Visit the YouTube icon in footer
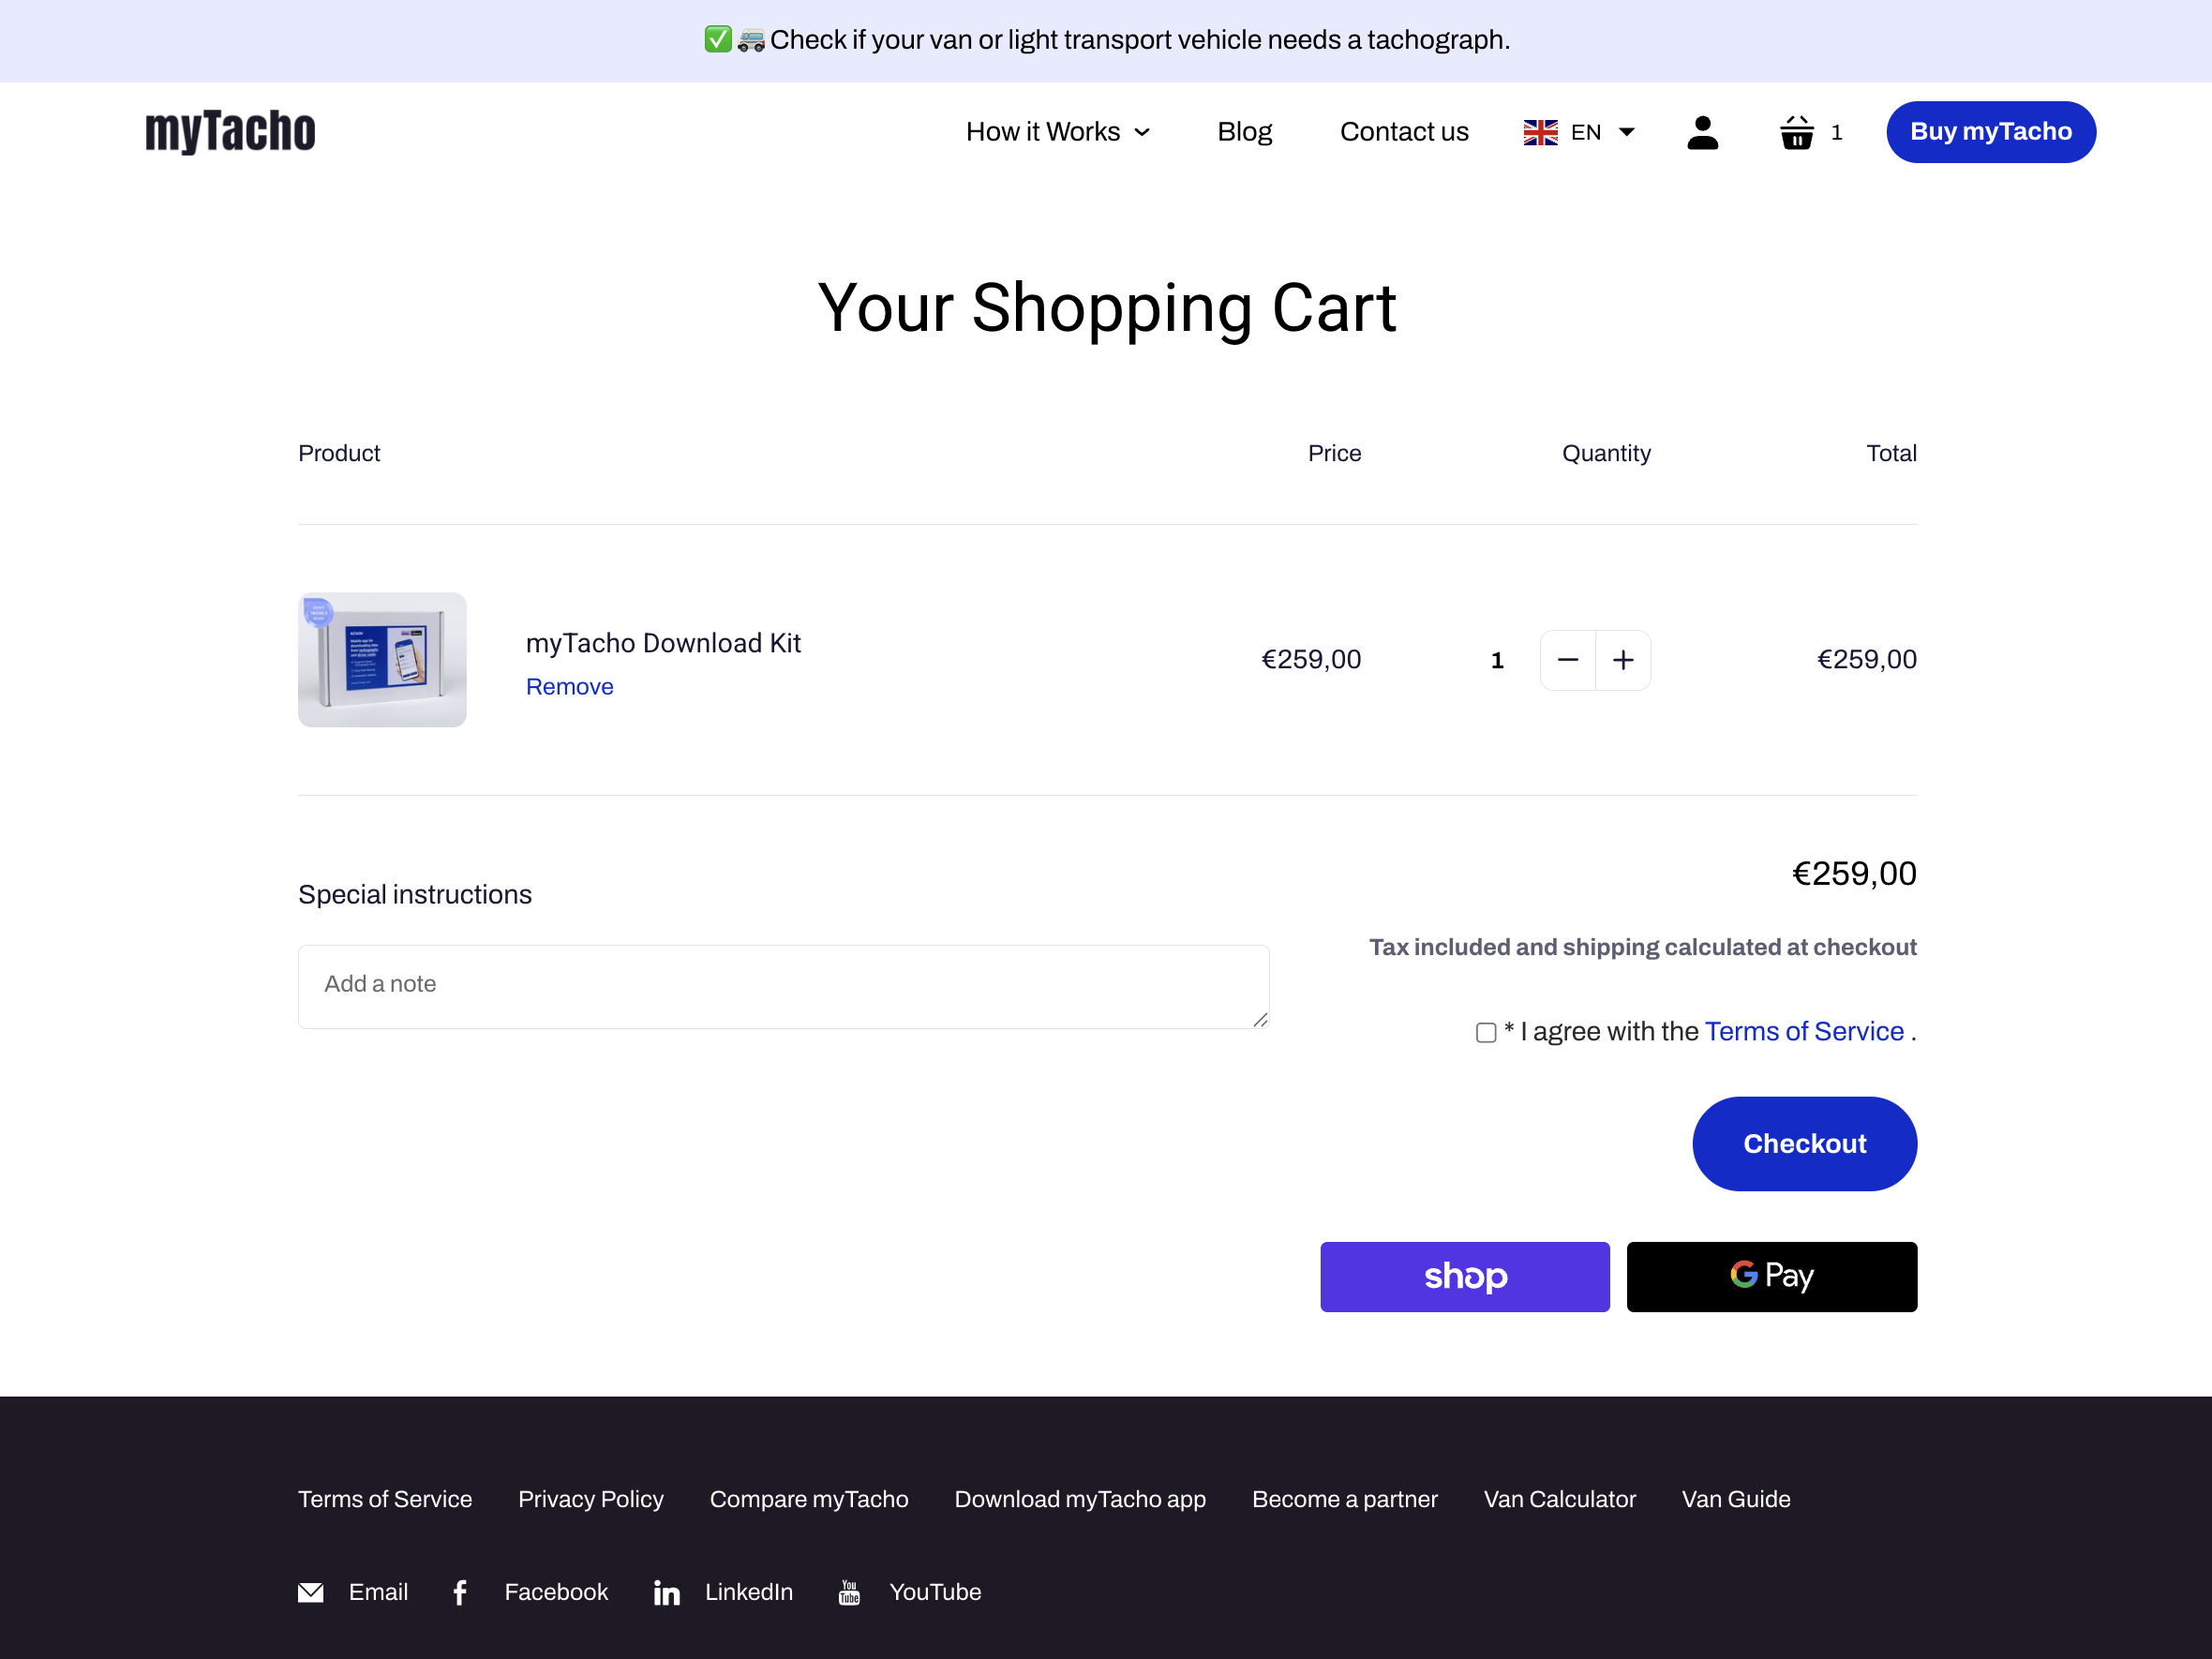The width and height of the screenshot is (2212, 1659). (x=848, y=1592)
